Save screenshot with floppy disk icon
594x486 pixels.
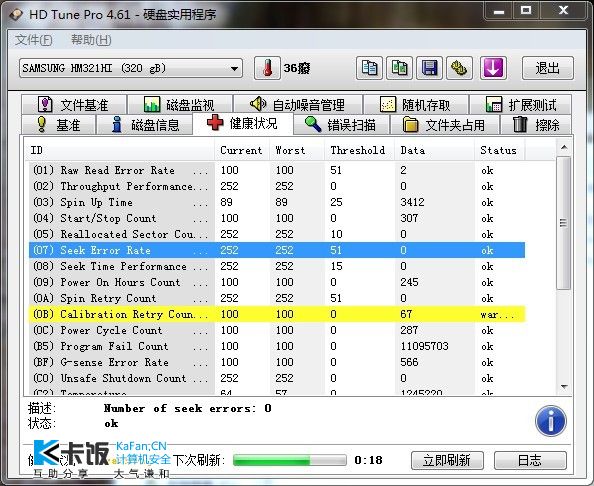pos(429,68)
